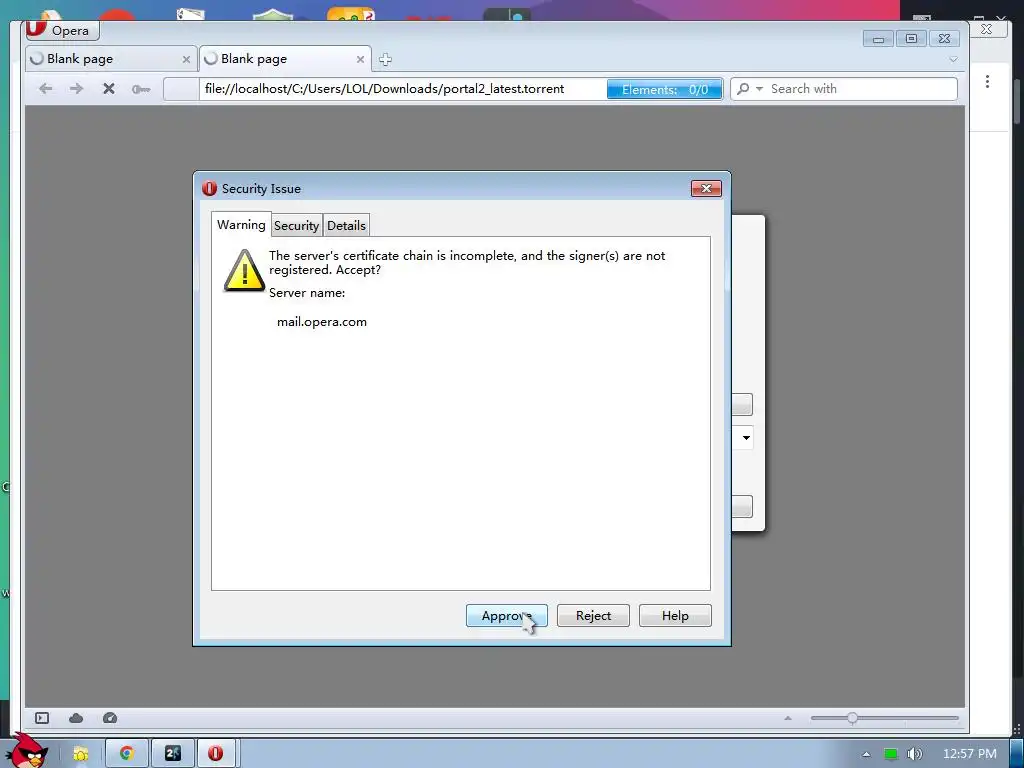Click the address bar URL field
This screenshot has width=1024, height=768.
point(402,89)
